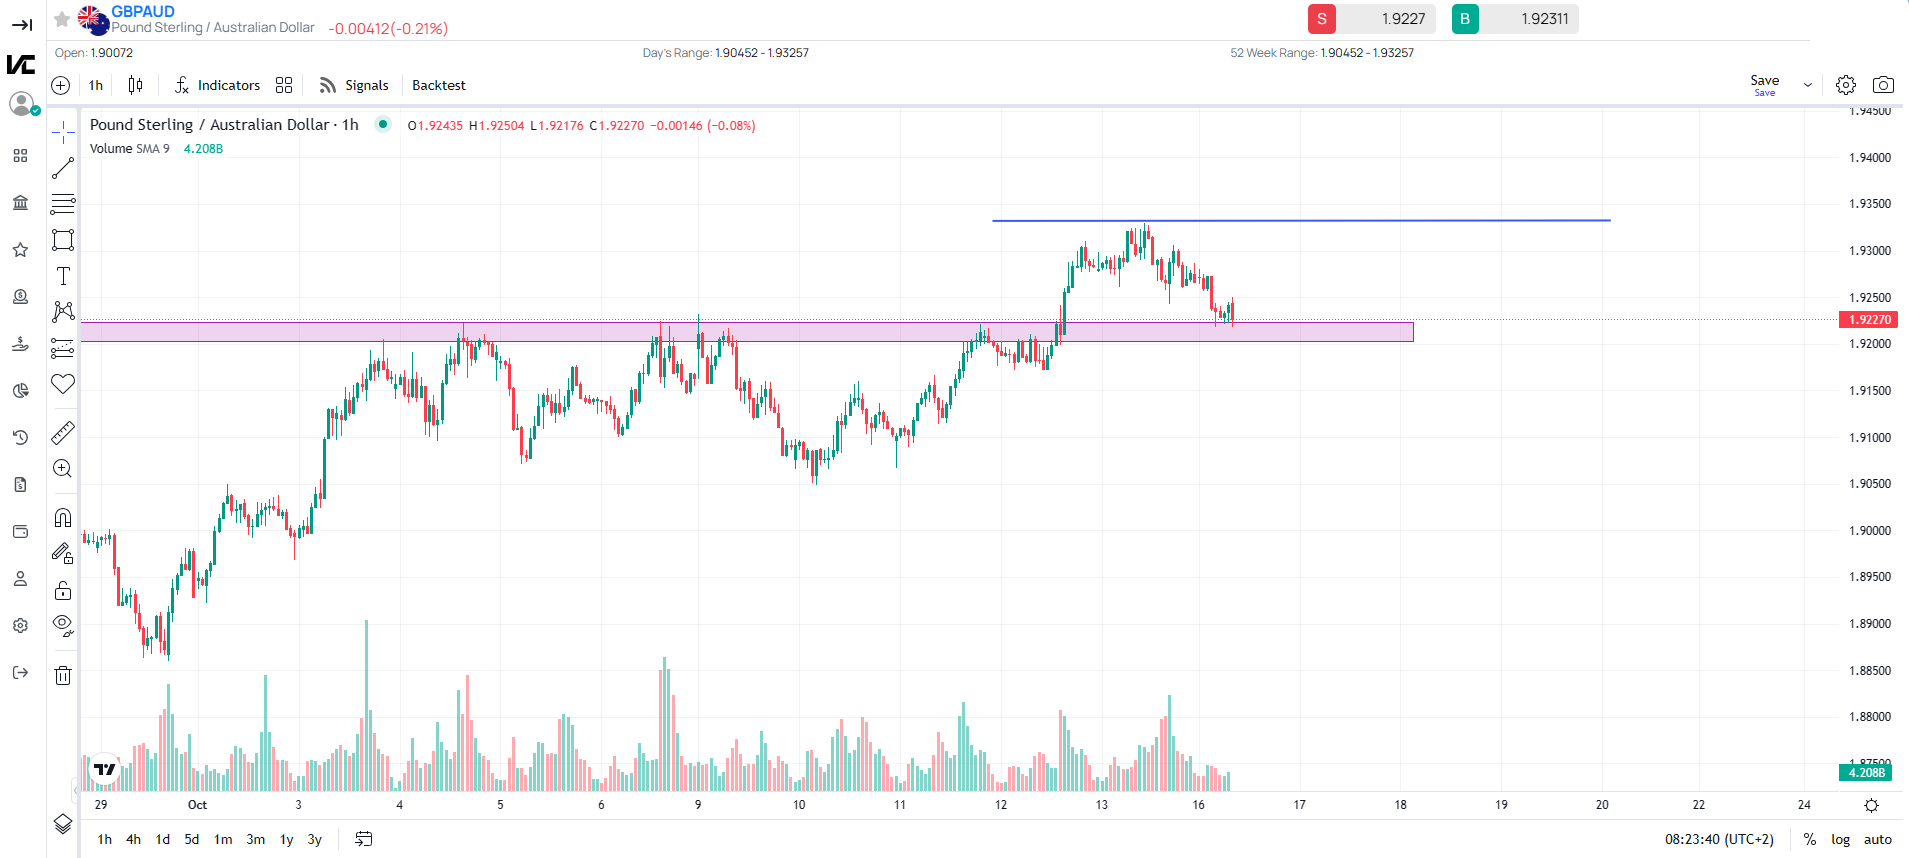Switch to the 1d time range
The height and width of the screenshot is (858, 1909).
point(163,840)
